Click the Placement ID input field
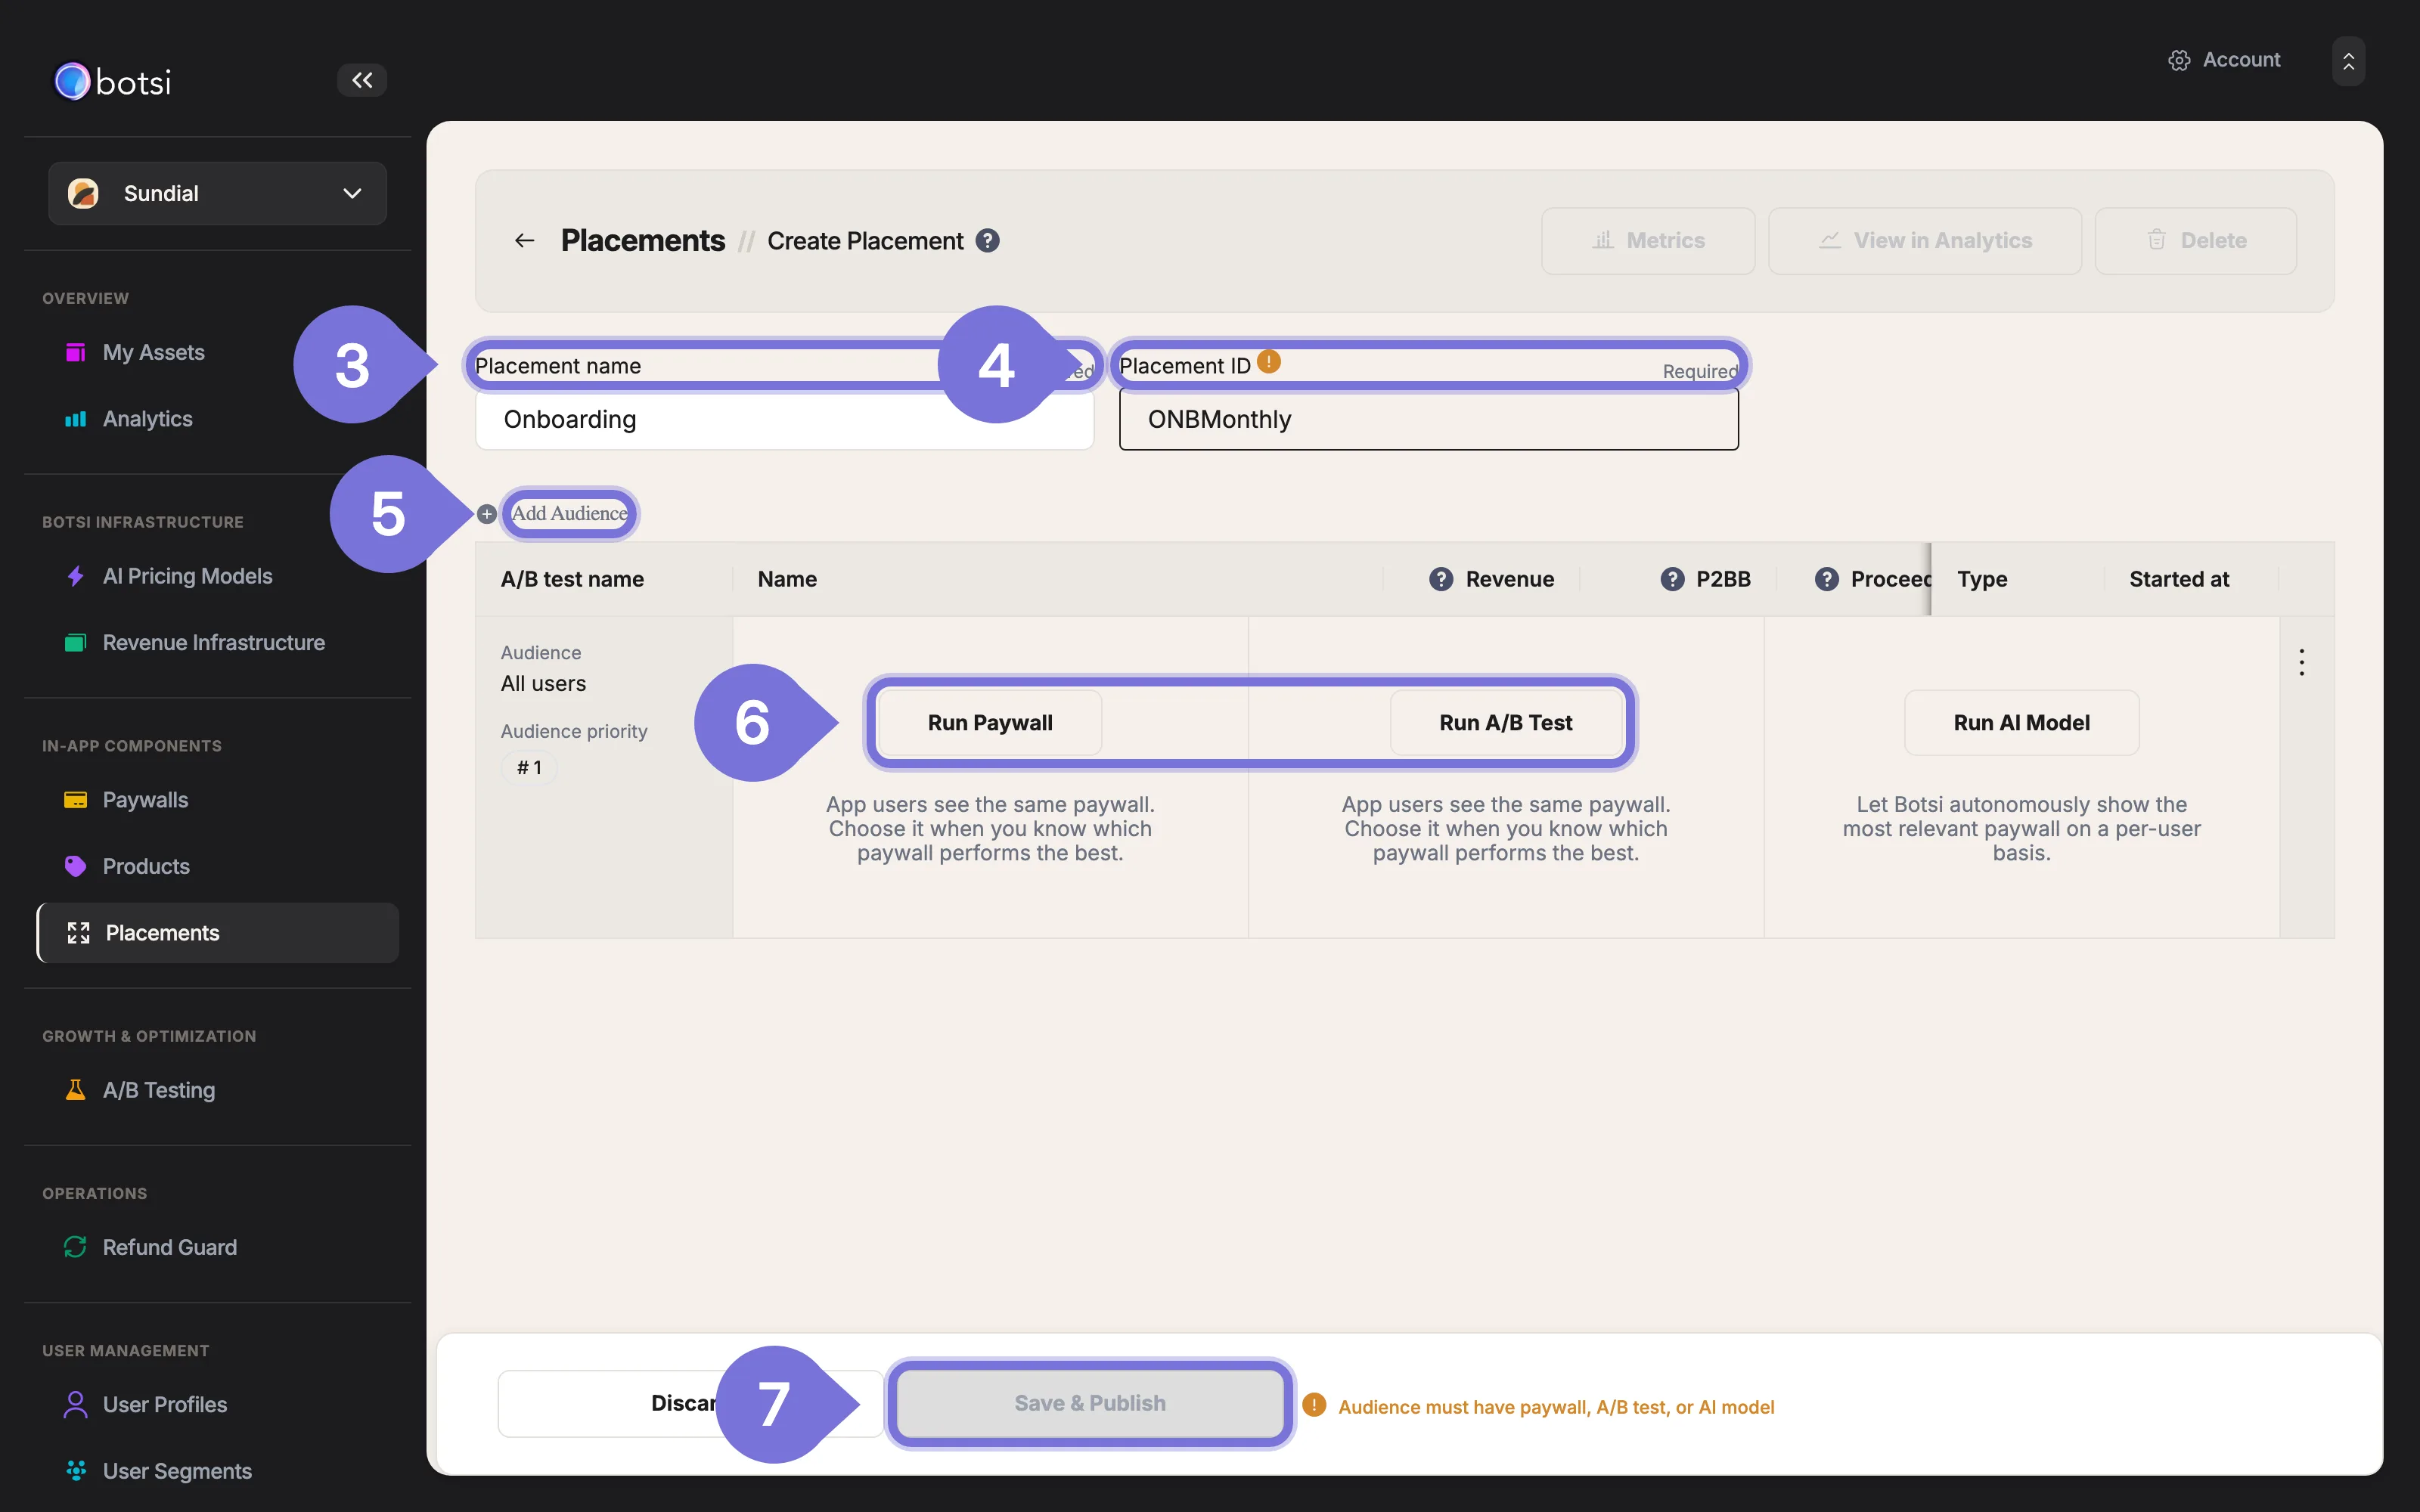The image size is (2420, 1512). (1429, 420)
